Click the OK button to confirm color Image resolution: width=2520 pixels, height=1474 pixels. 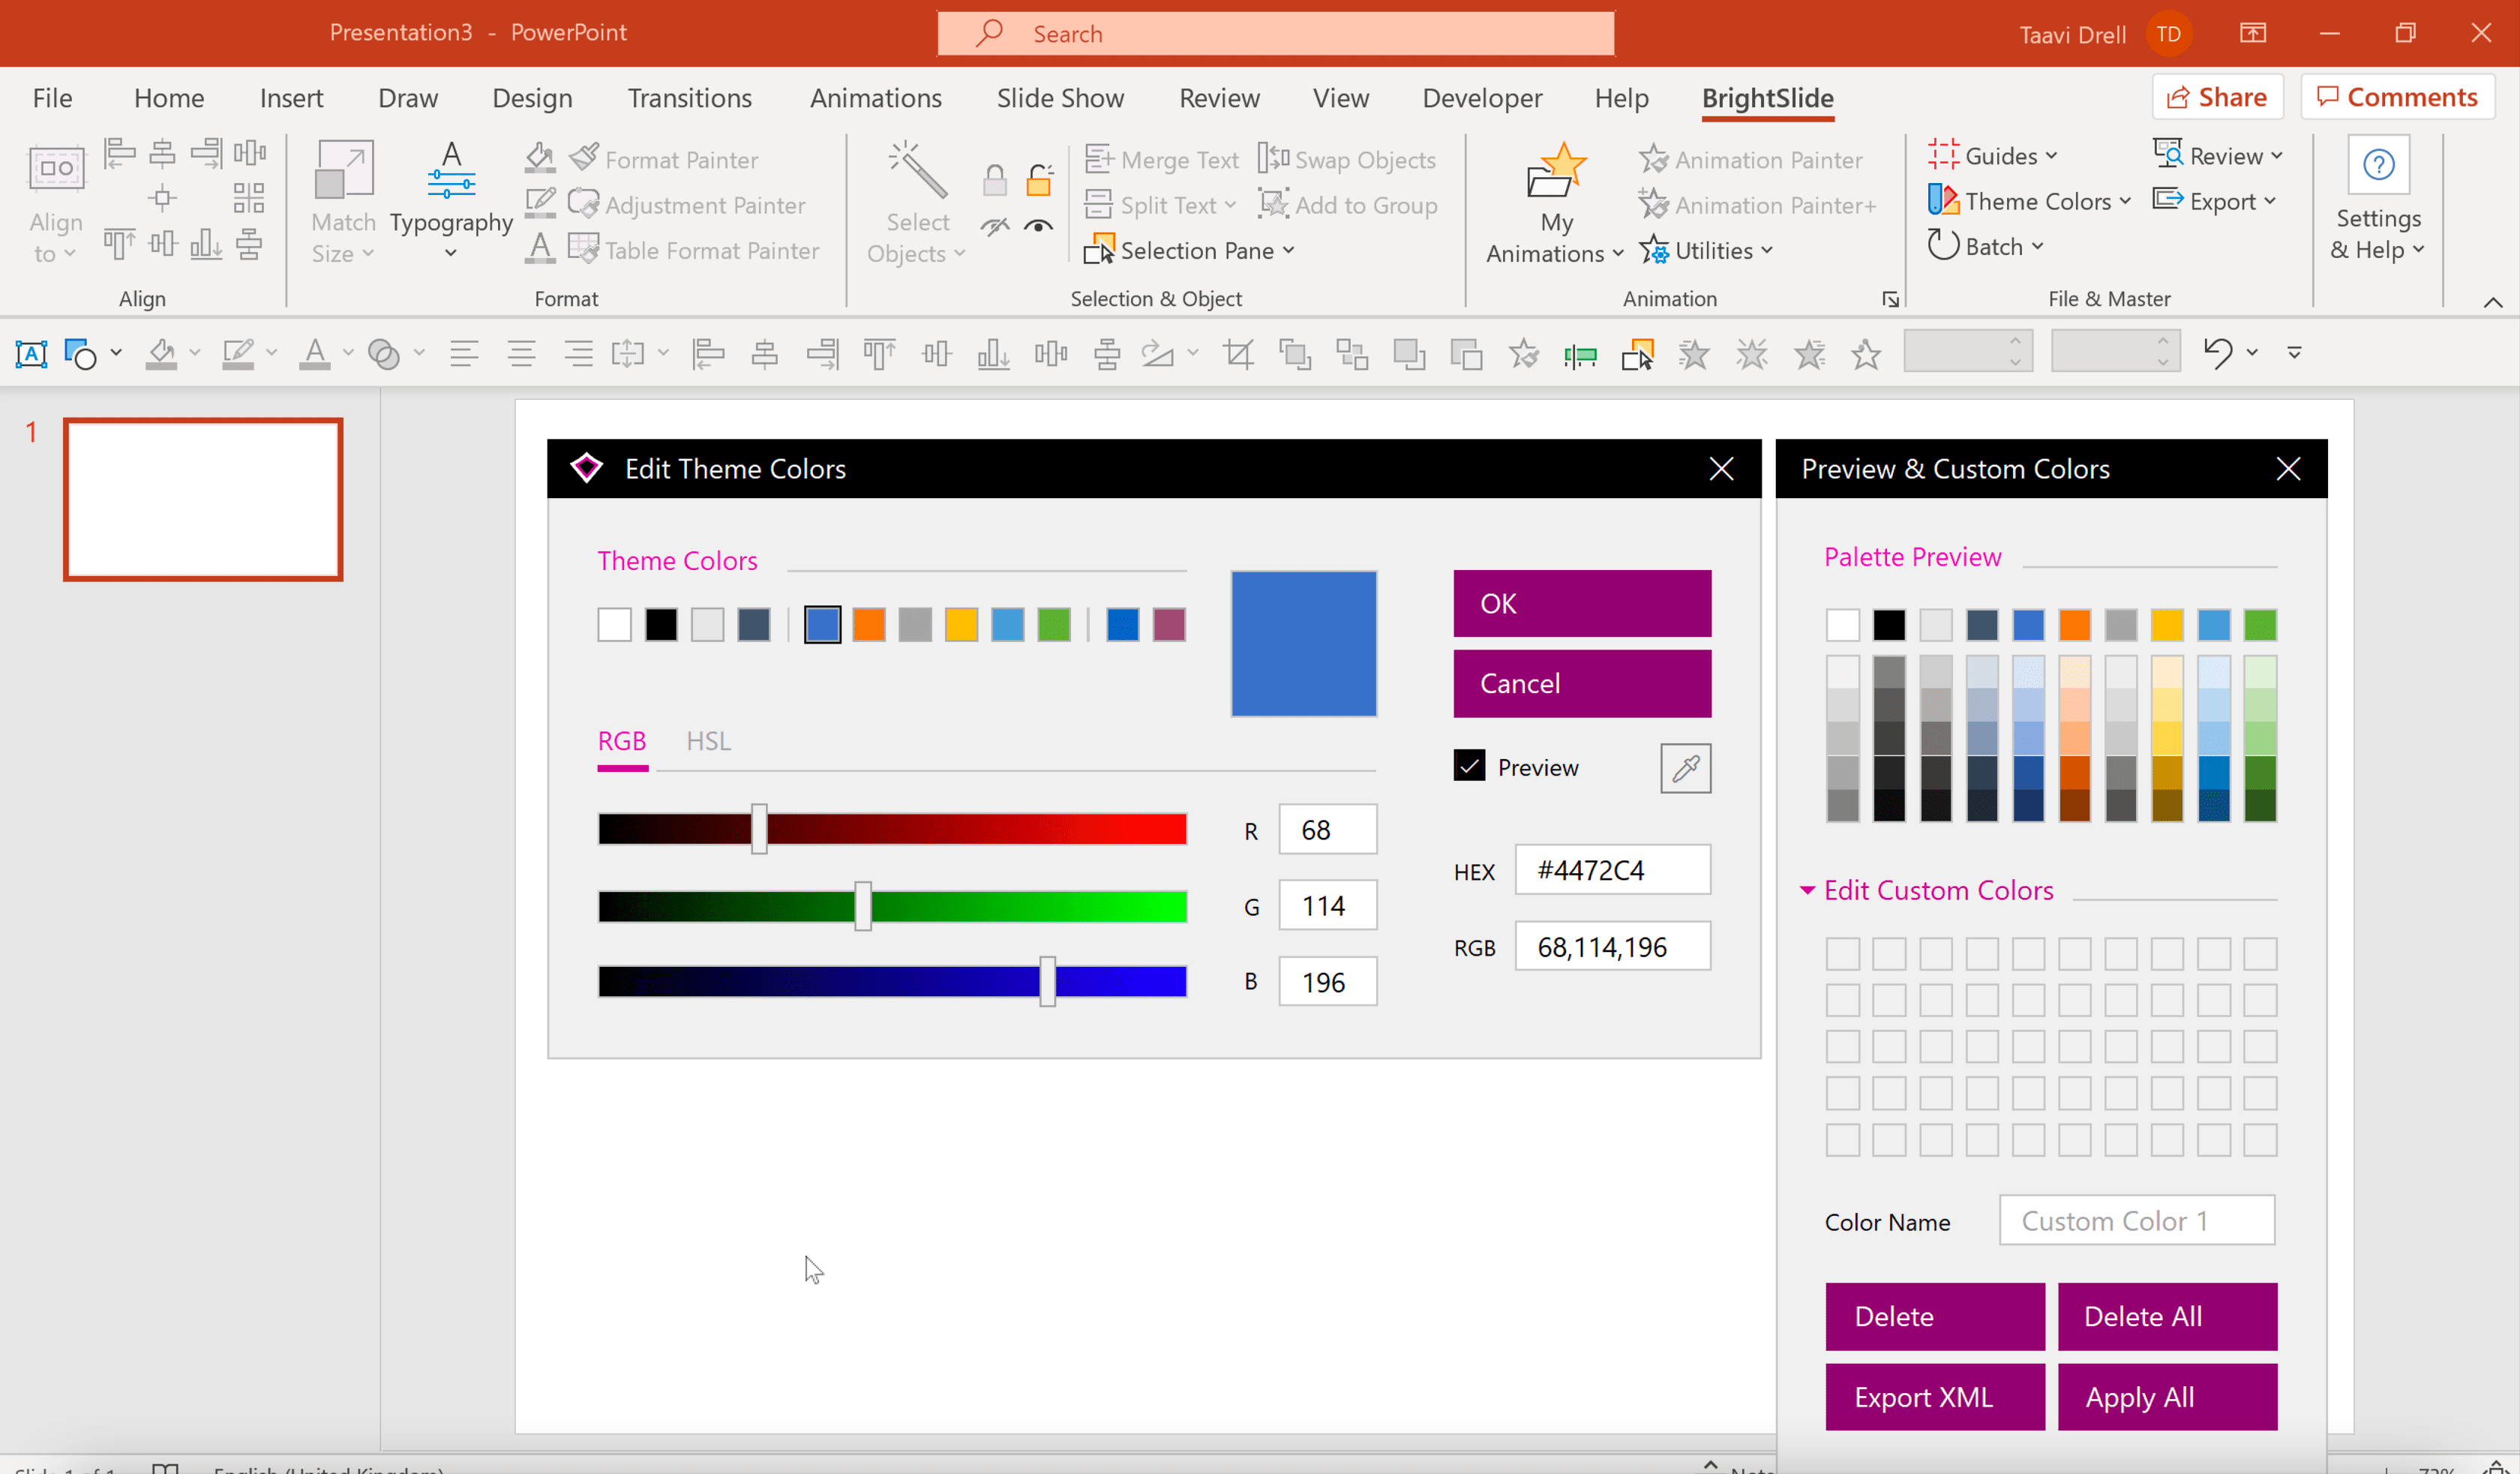pyautogui.click(x=1582, y=602)
